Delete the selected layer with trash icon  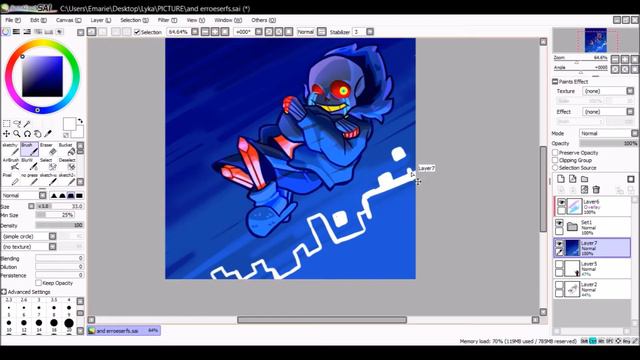(596, 189)
